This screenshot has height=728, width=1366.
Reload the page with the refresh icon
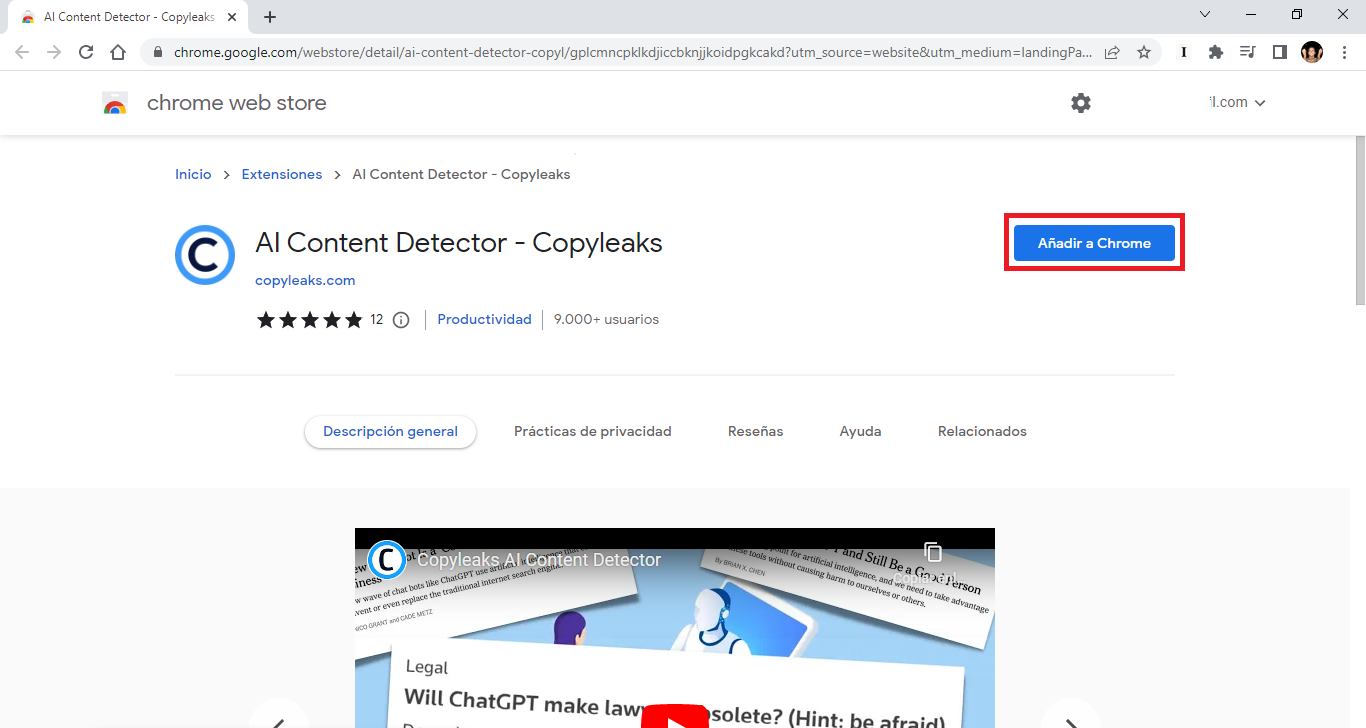coord(86,52)
